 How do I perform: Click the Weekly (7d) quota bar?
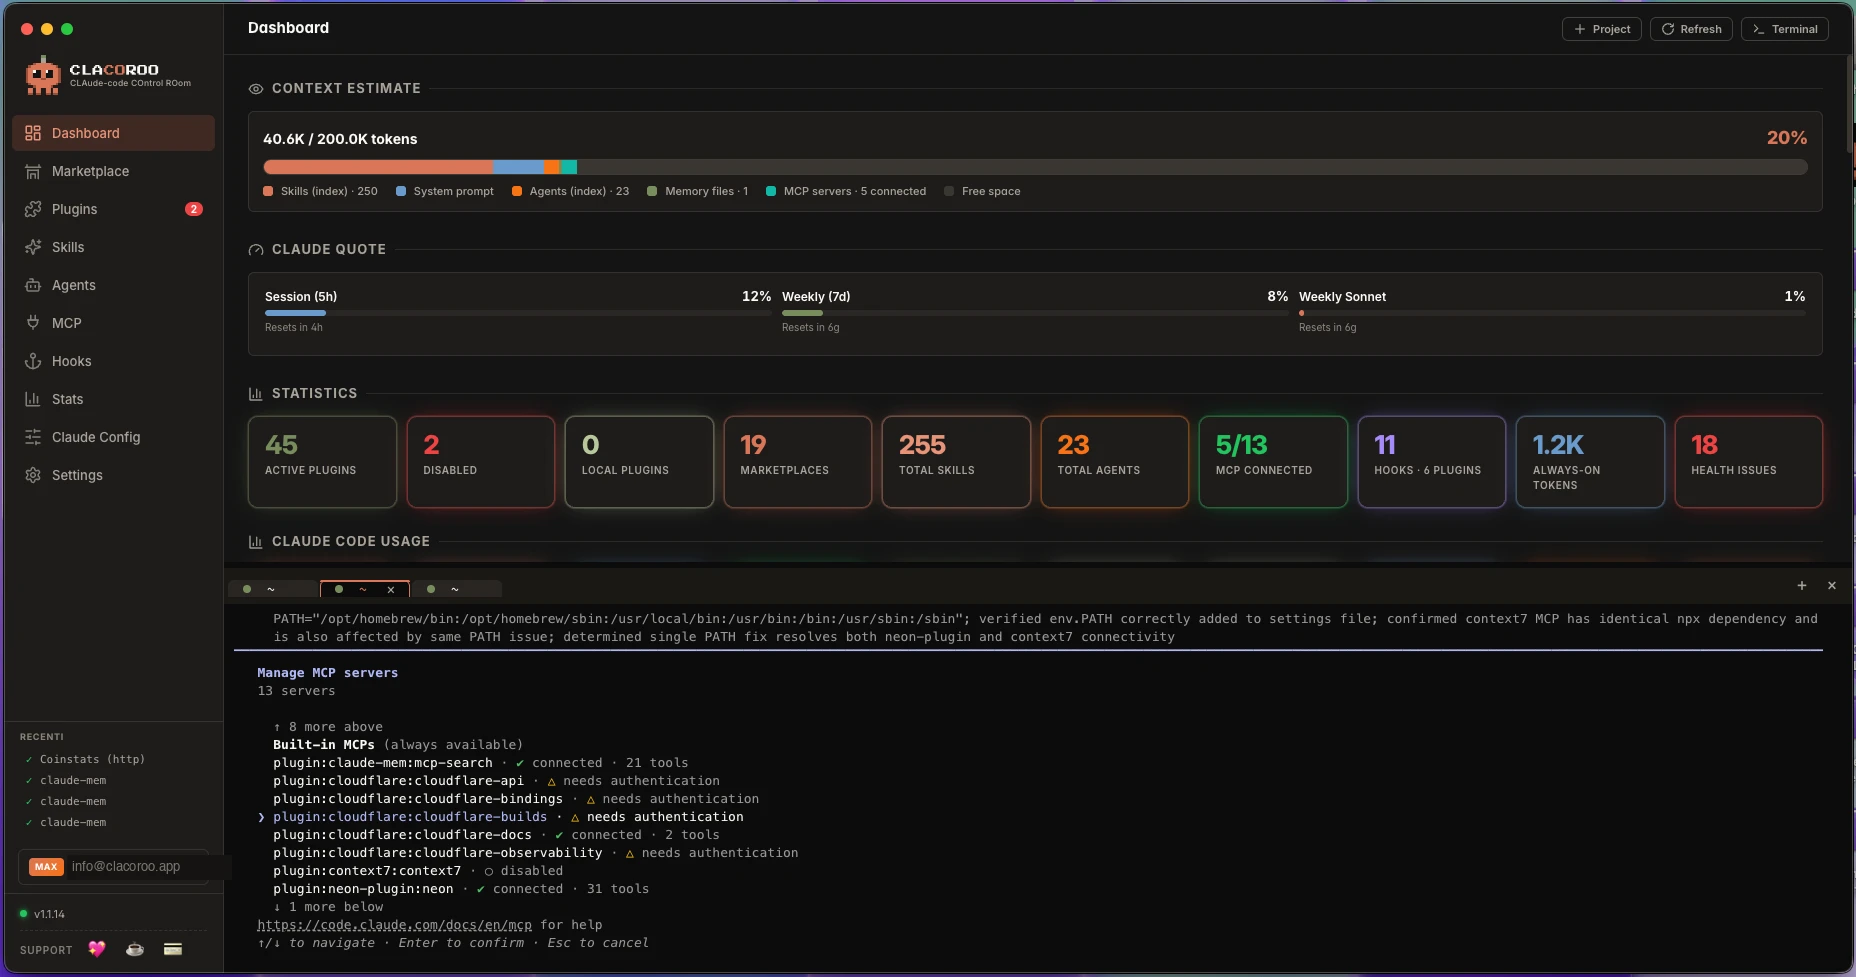click(1035, 313)
